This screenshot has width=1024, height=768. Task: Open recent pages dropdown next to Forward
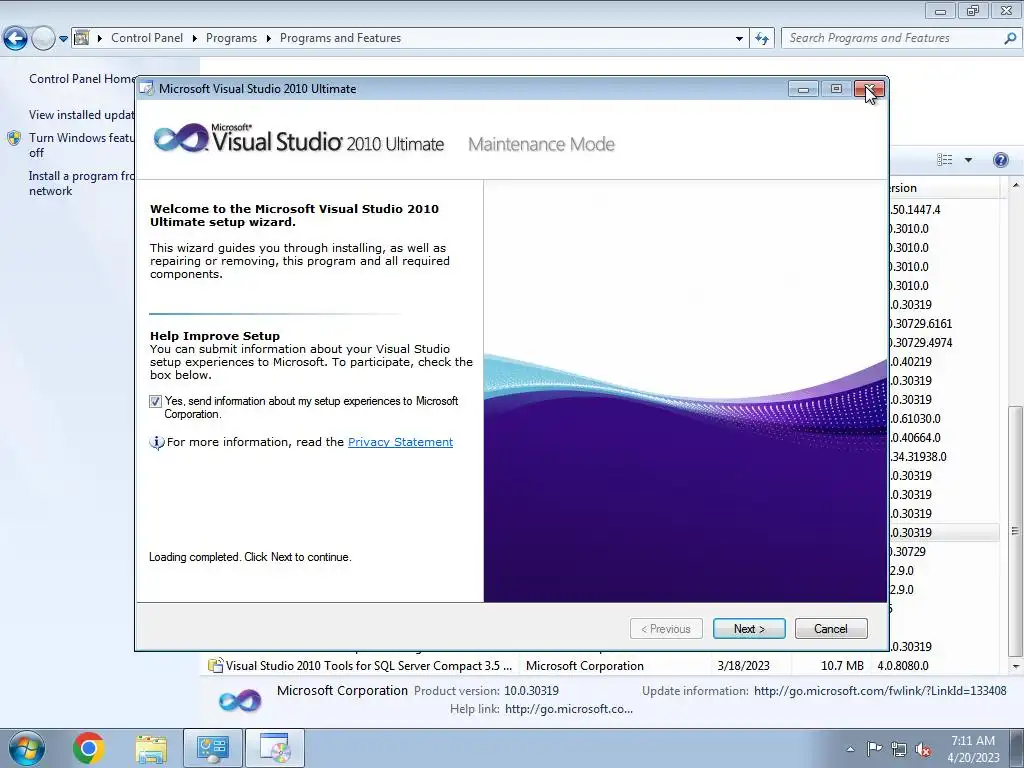pos(63,39)
